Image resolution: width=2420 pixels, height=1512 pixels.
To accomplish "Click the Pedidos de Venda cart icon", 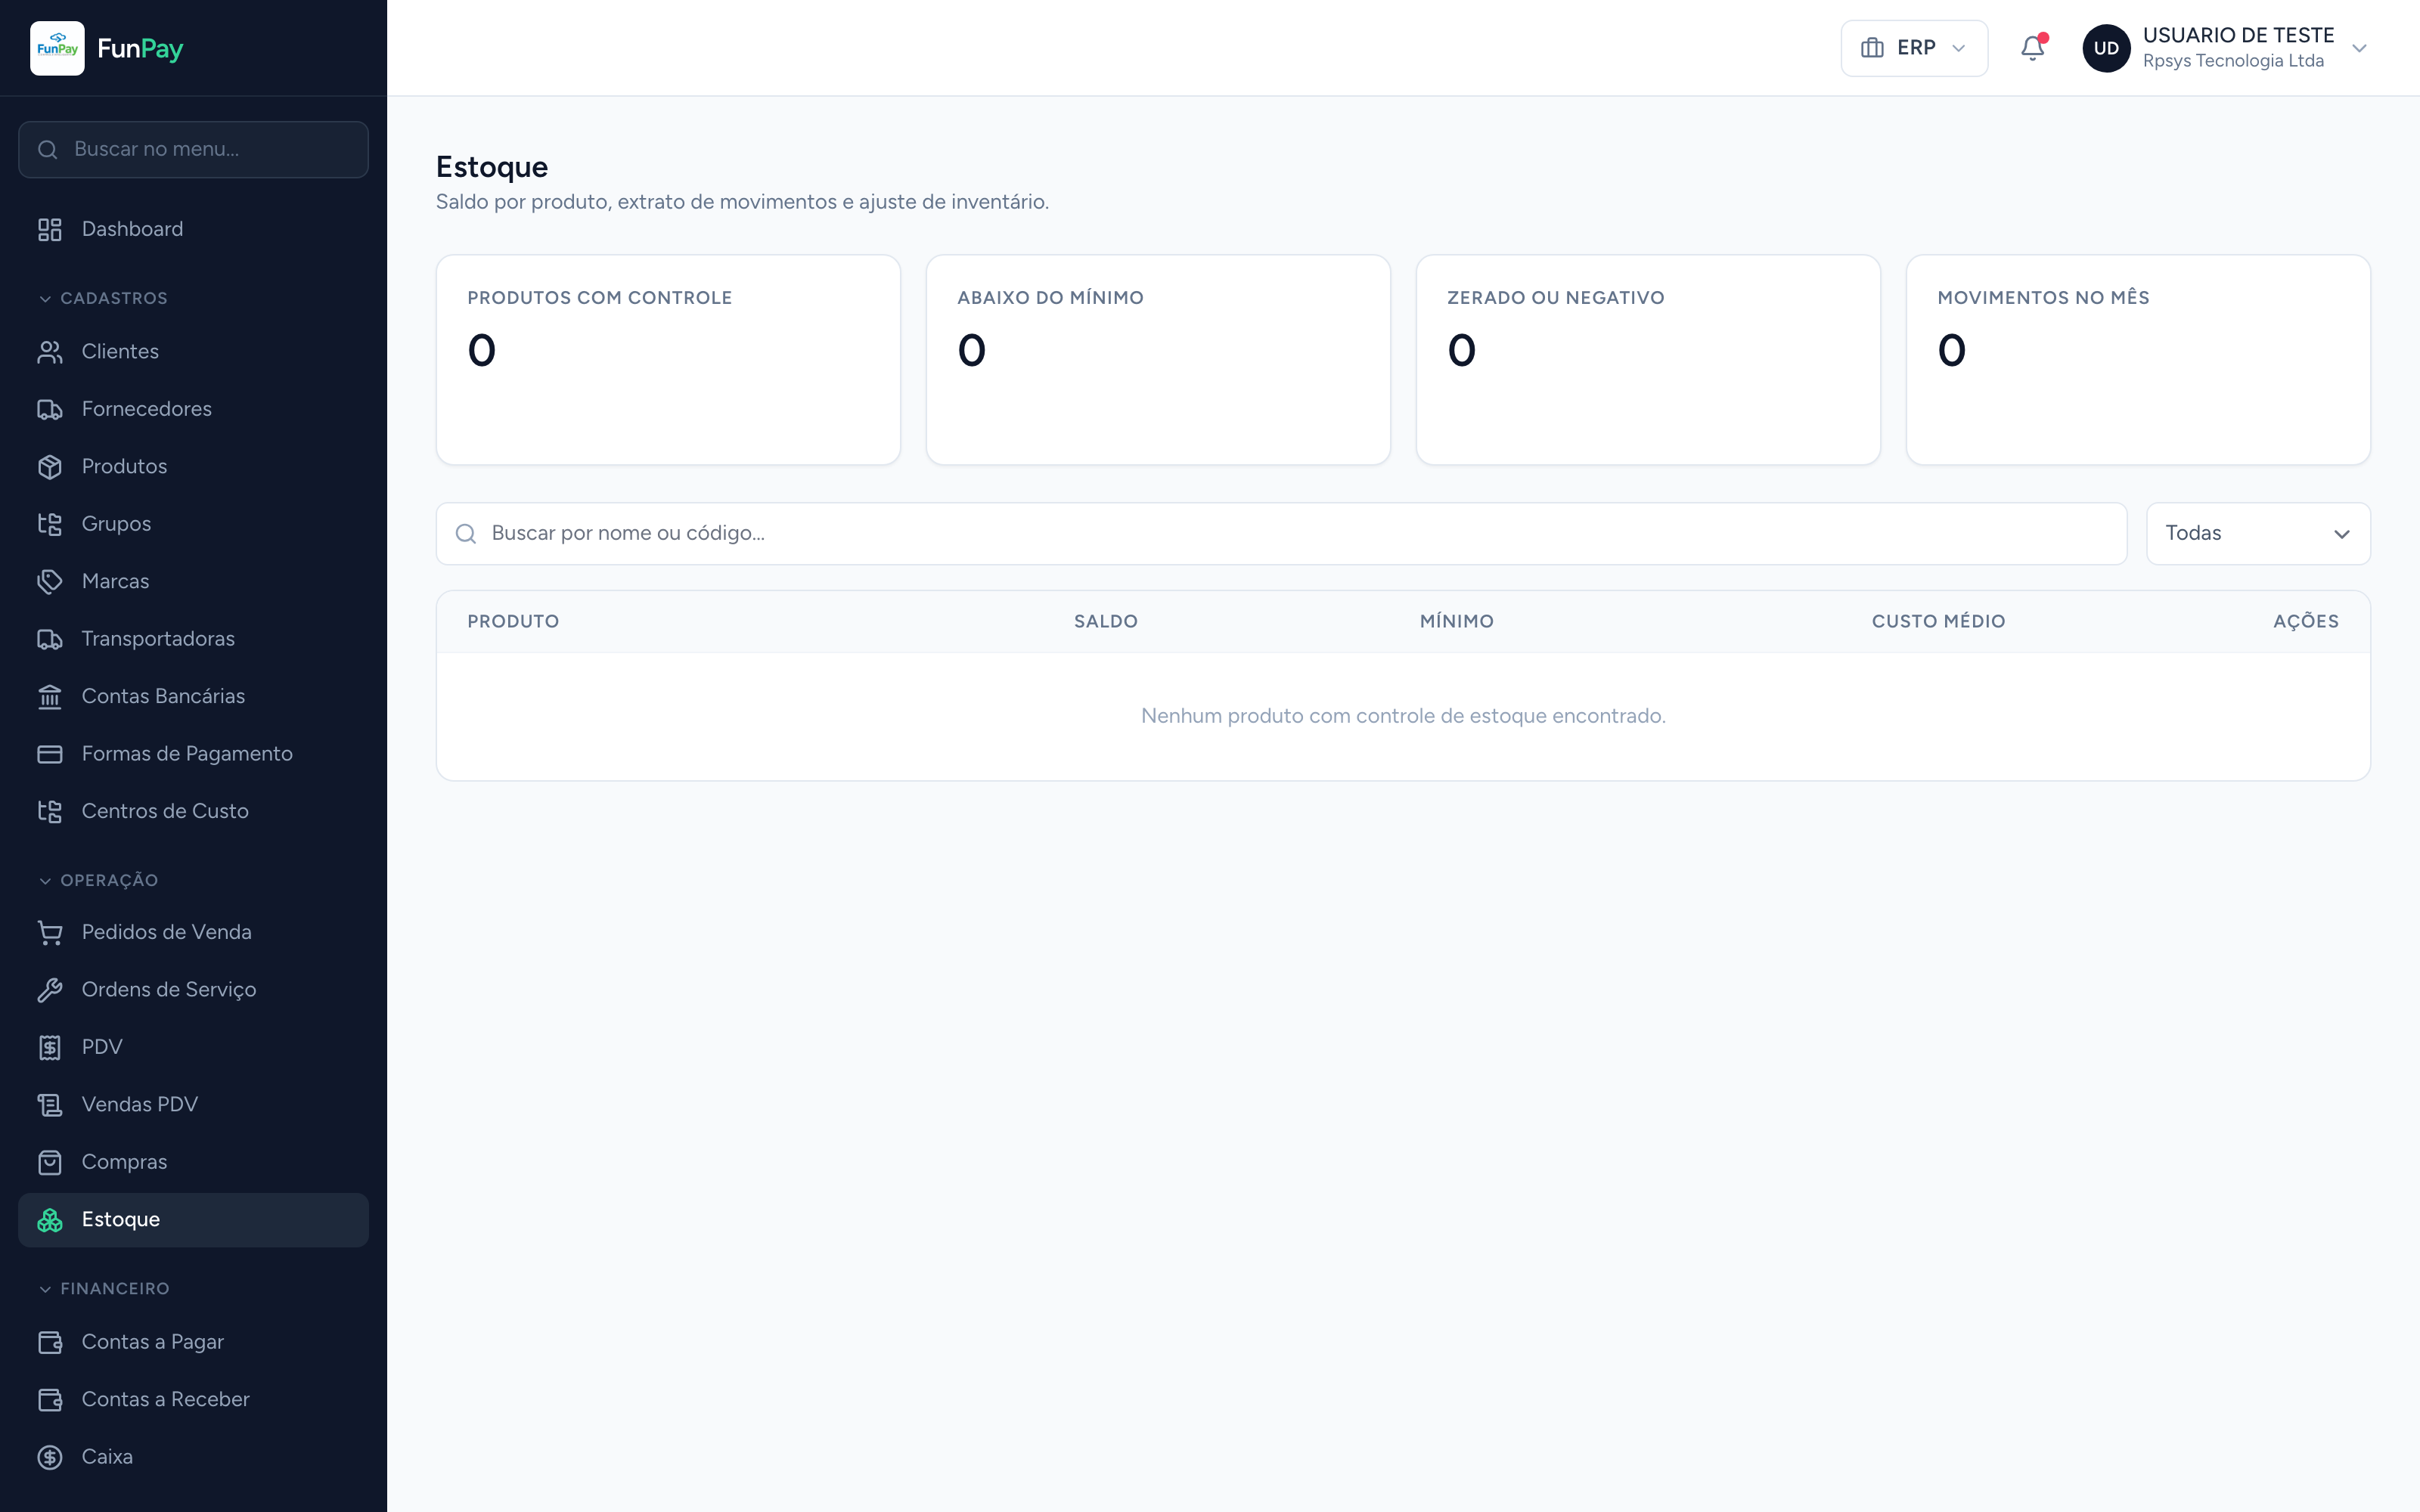I will pos(50,932).
